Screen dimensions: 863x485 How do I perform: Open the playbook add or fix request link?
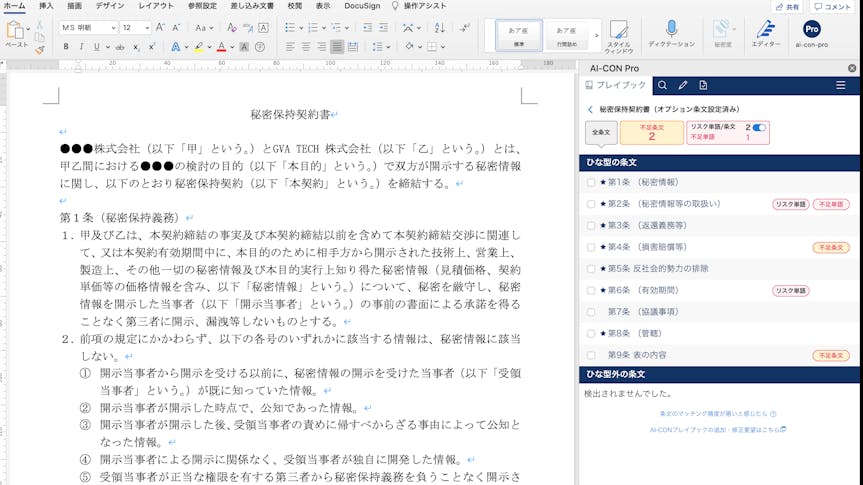(718, 429)
